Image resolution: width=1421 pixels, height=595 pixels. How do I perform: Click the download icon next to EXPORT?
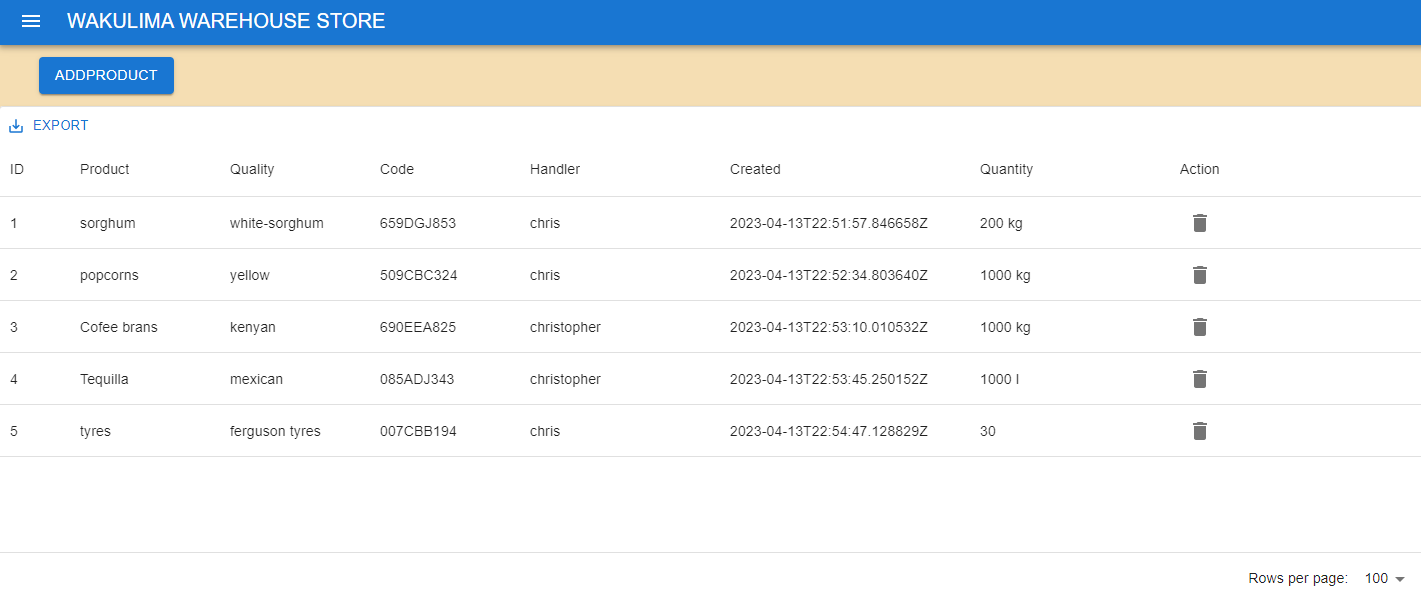pyautogui.click(x=15, y=125)
